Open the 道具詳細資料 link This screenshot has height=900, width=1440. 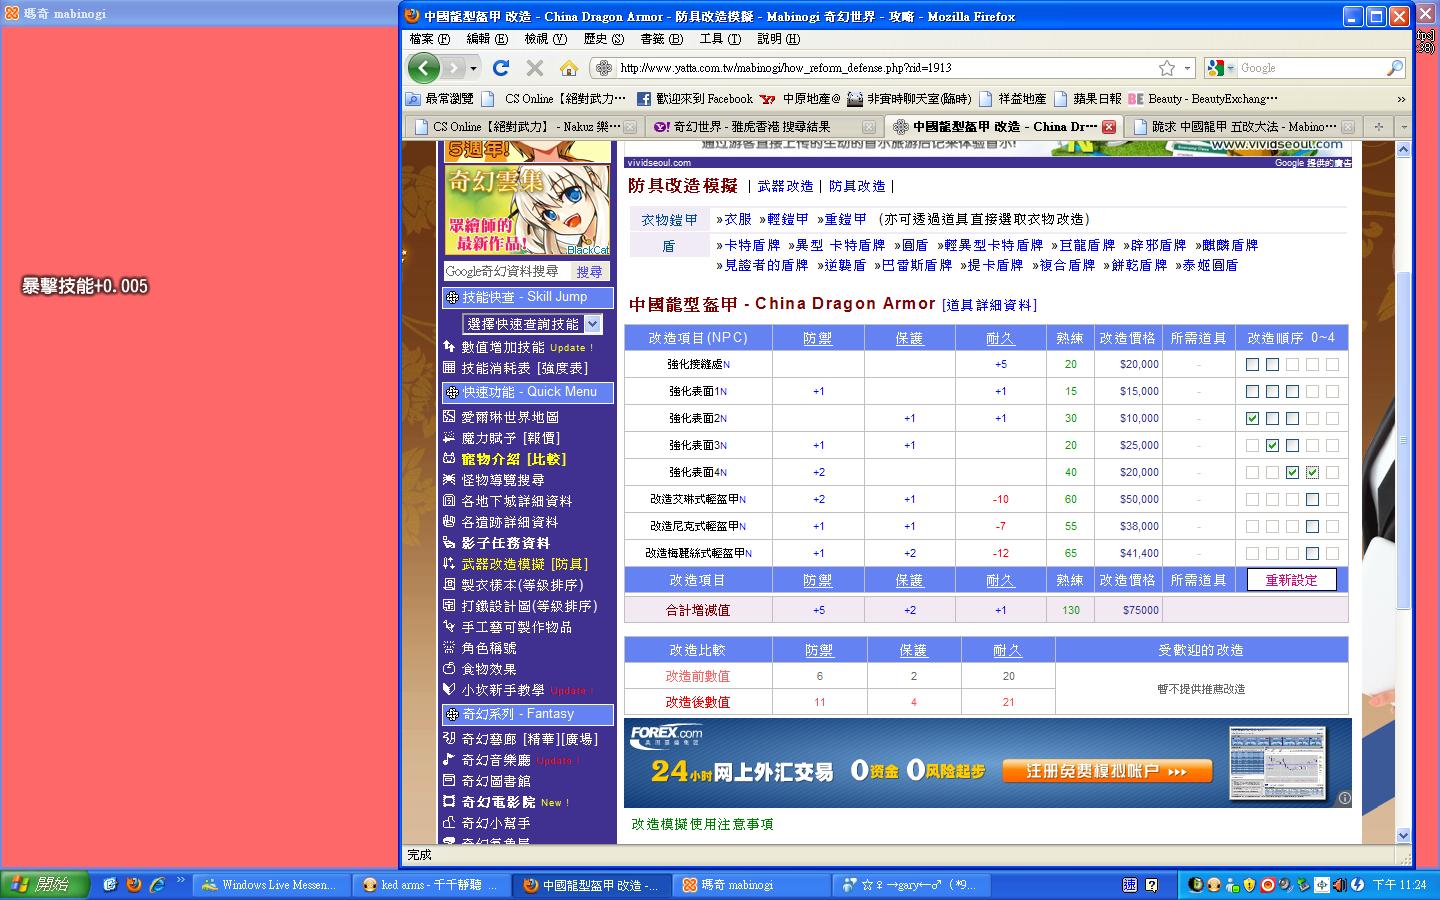tap(989, 305)
